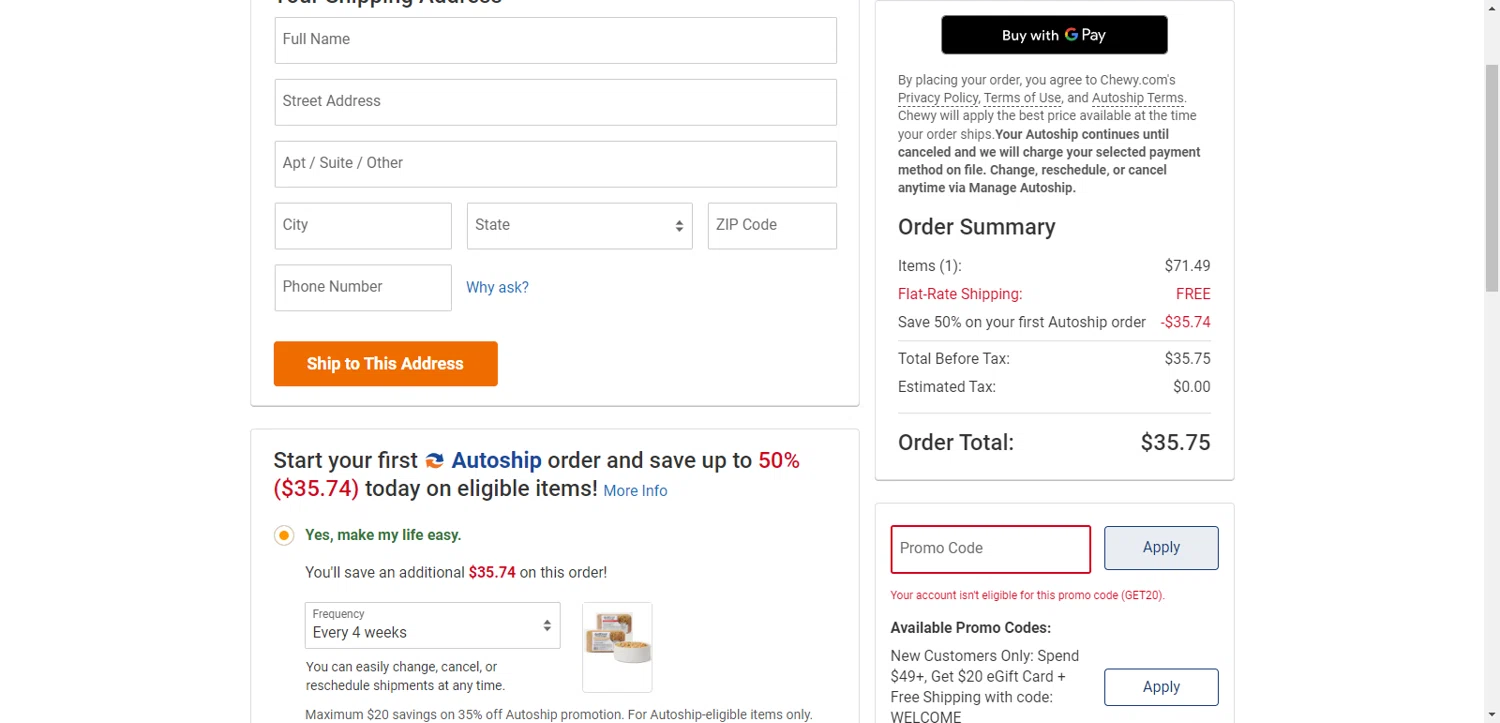Click the Promo Code text box
The width and height of the screenshot is (1500, 723).
990,549
